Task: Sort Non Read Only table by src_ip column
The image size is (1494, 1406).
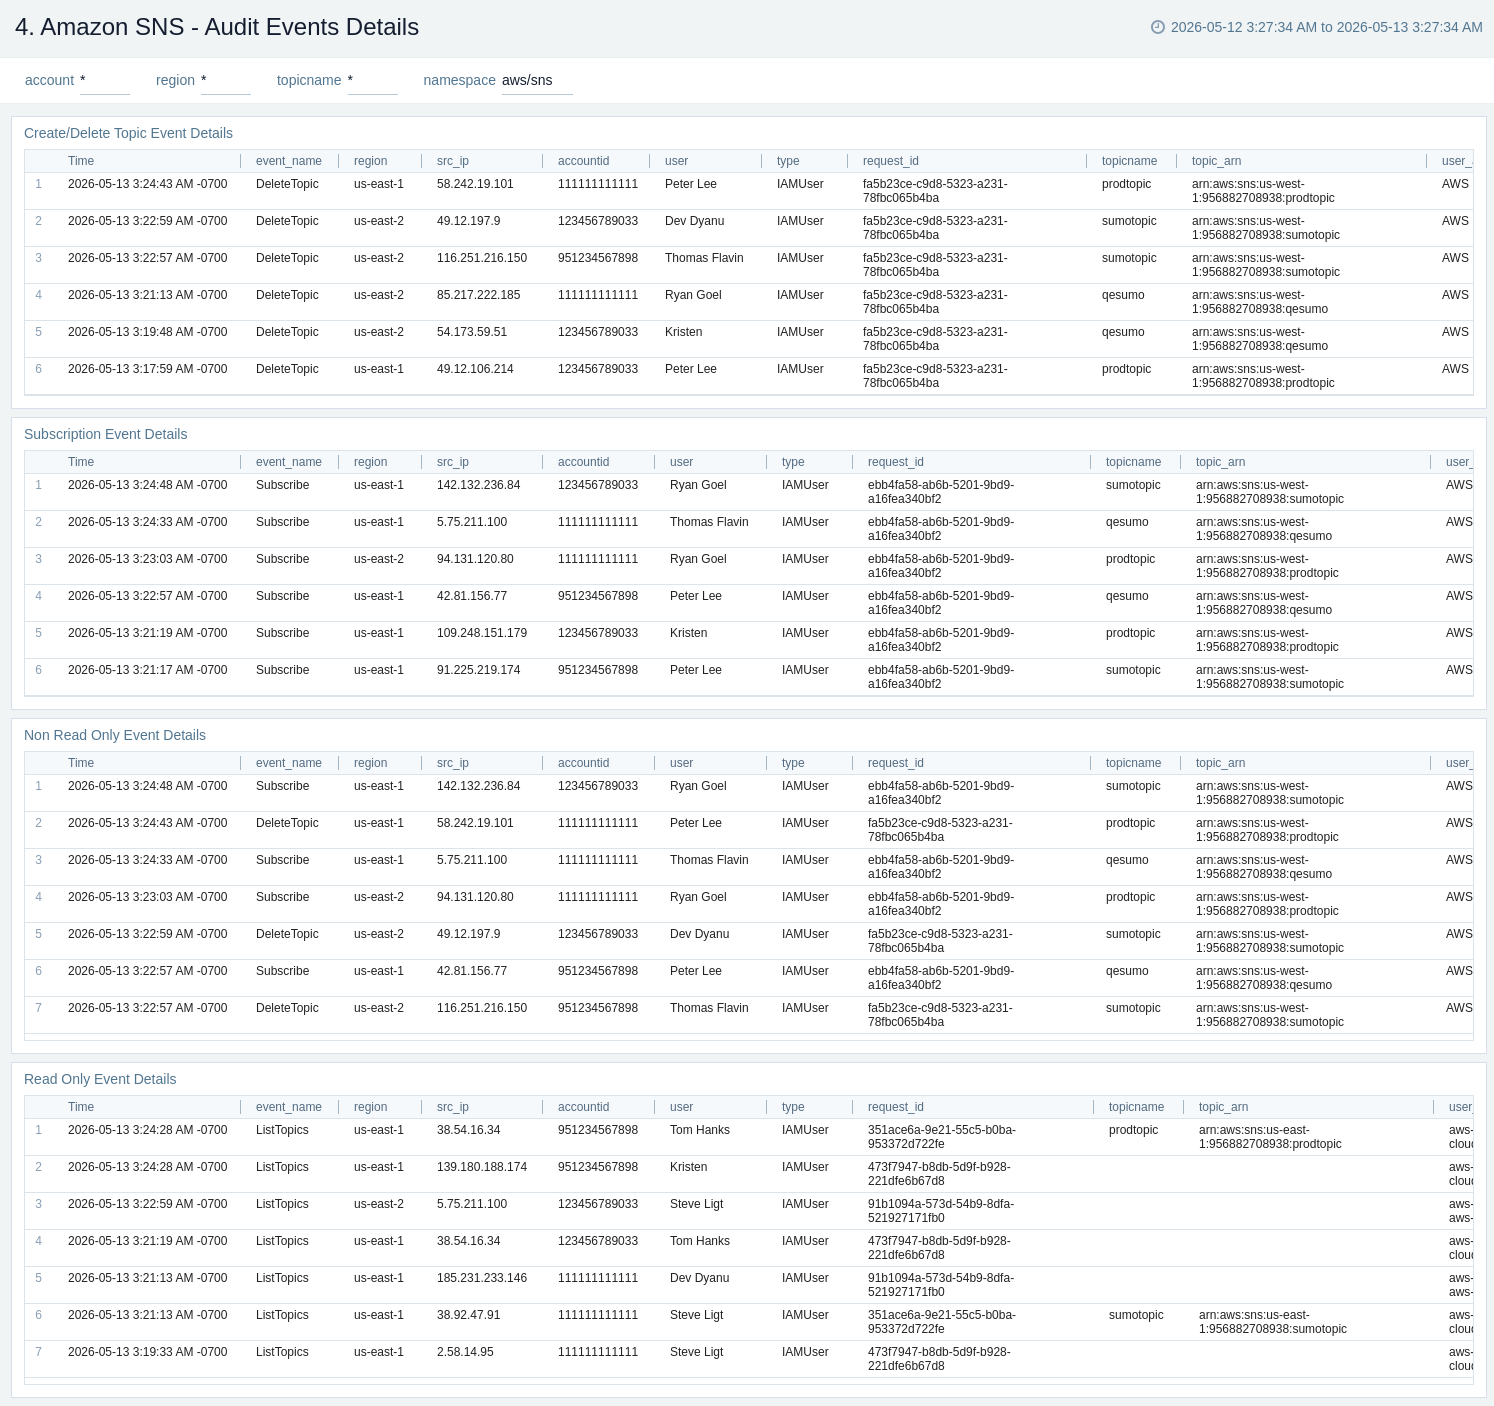Action: (x=453, y=763)
